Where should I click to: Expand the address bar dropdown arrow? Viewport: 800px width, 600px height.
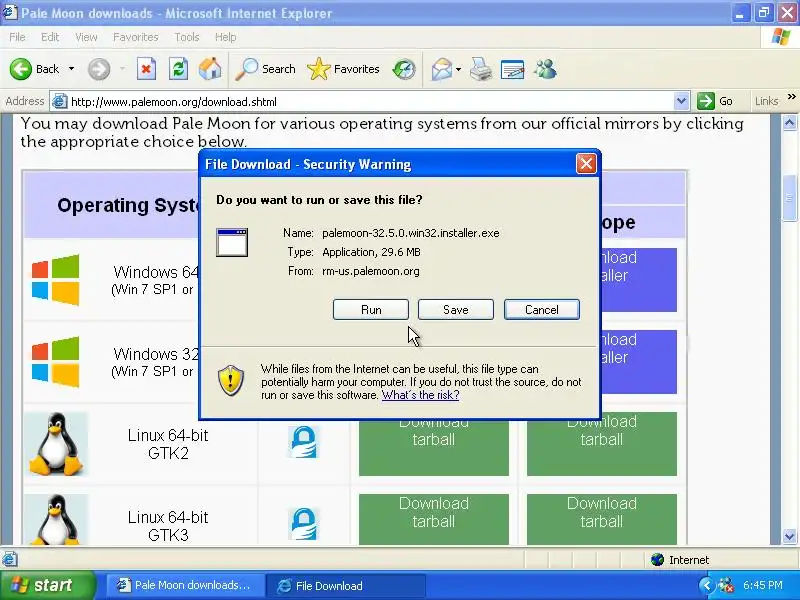coord(681,101)
